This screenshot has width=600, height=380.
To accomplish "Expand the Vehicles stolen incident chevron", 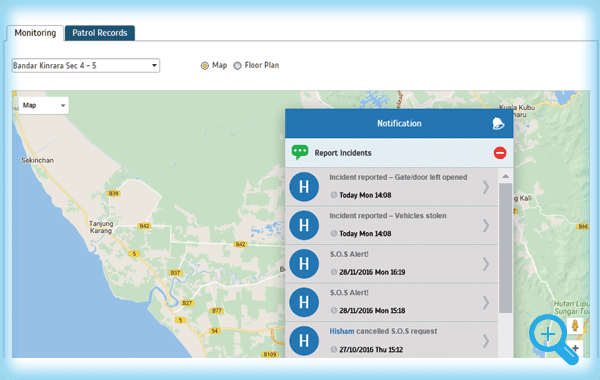I will click(x=486, y=225).
